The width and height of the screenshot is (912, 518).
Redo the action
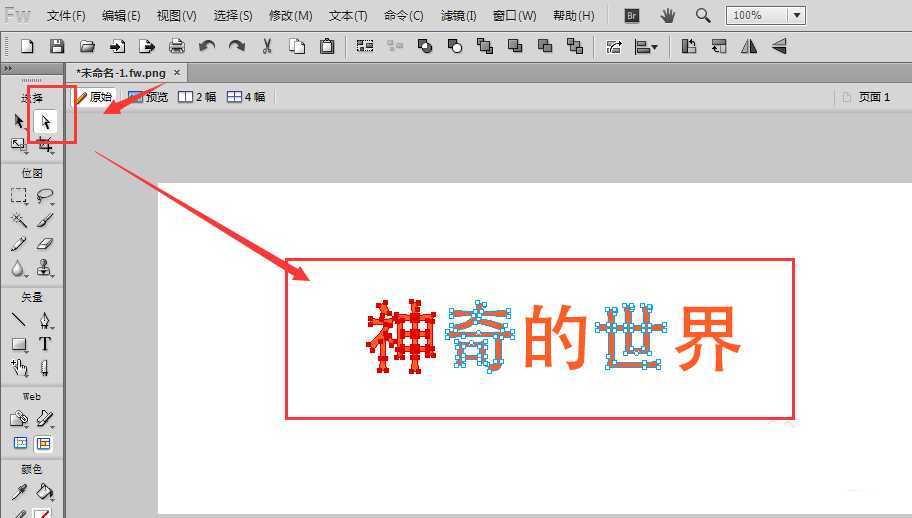coord(237,47)
